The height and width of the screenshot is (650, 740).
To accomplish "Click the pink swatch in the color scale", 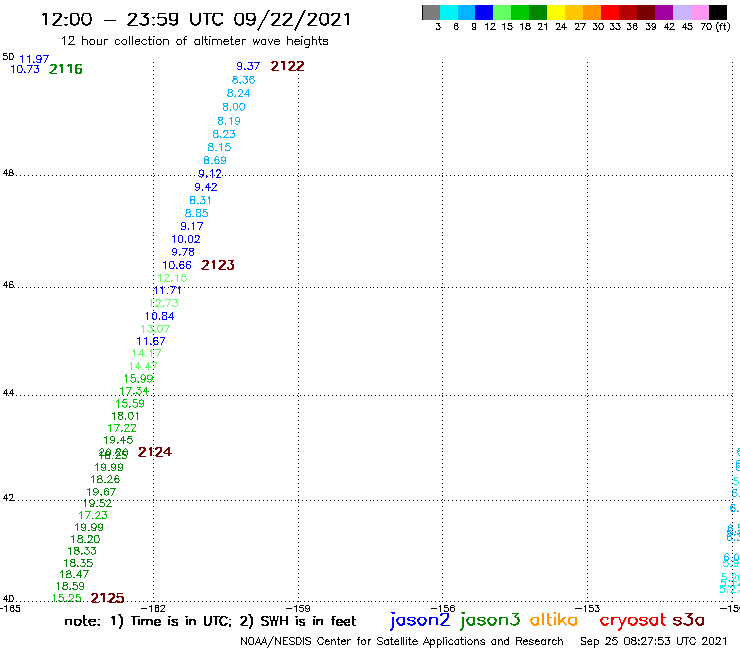I will 700,12.
